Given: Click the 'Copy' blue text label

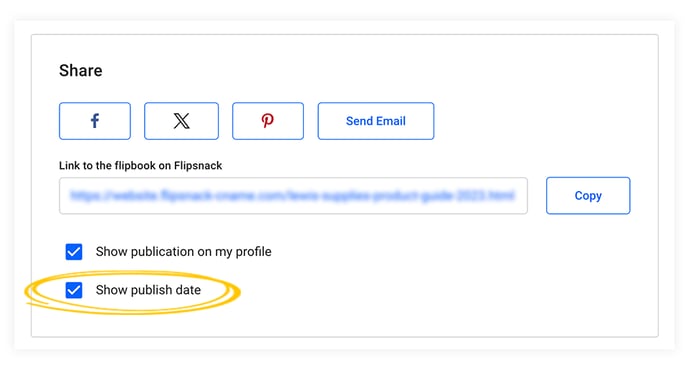Looking at the screenshot, I should coord(588,196).
